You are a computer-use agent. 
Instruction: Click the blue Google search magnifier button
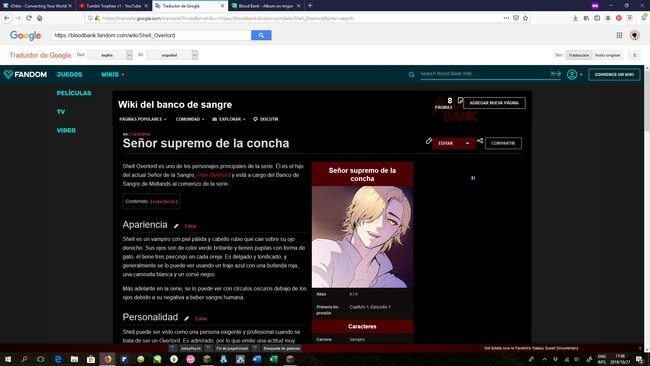pyautogui.click(x=261, y=35)
